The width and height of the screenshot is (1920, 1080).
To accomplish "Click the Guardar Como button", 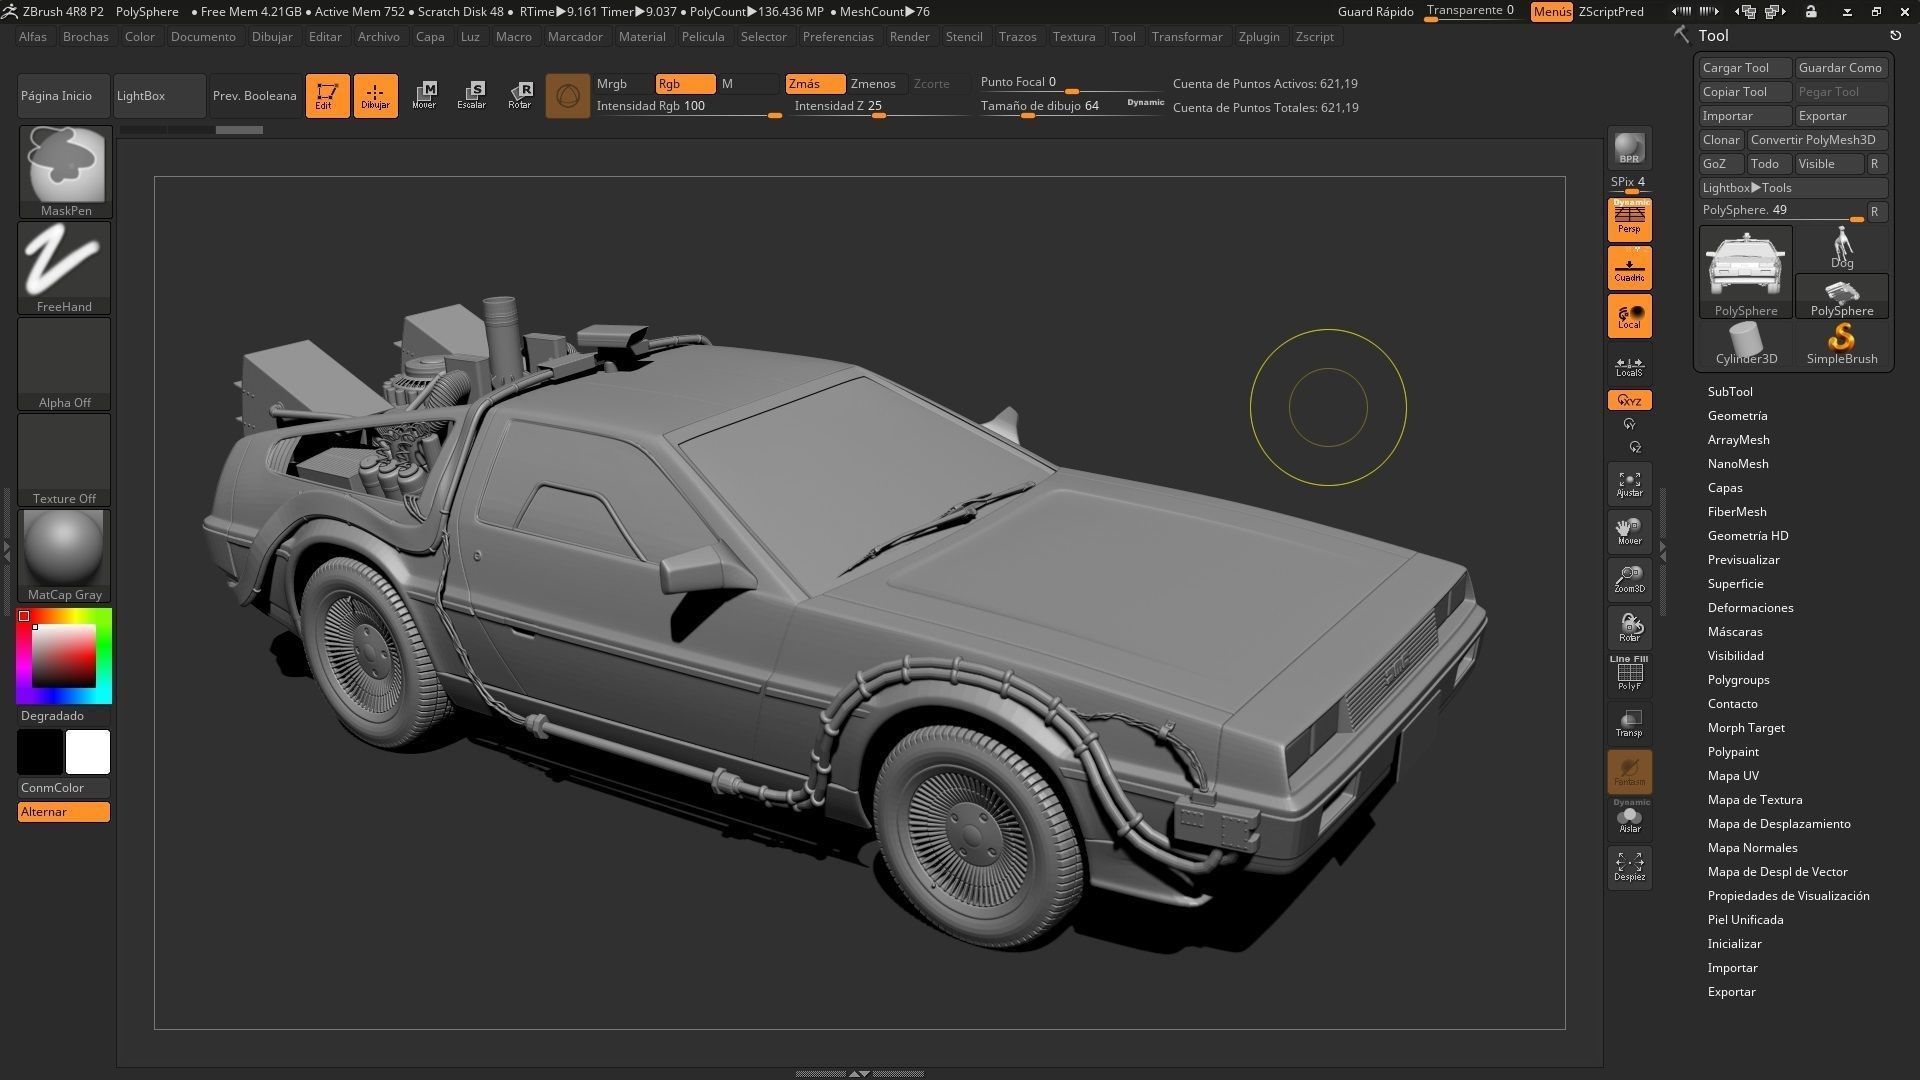I will click(1841, 68).
